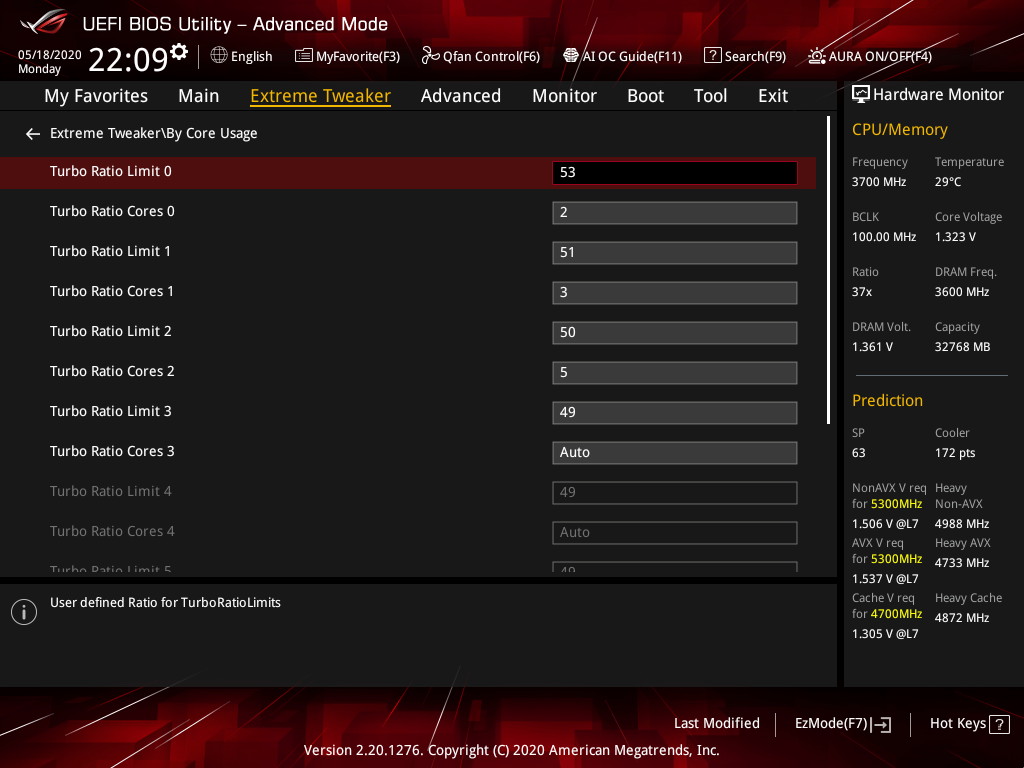Open Hot Keys question mark icon
This screenshot has width=1024, height=768.
point(999,724)
